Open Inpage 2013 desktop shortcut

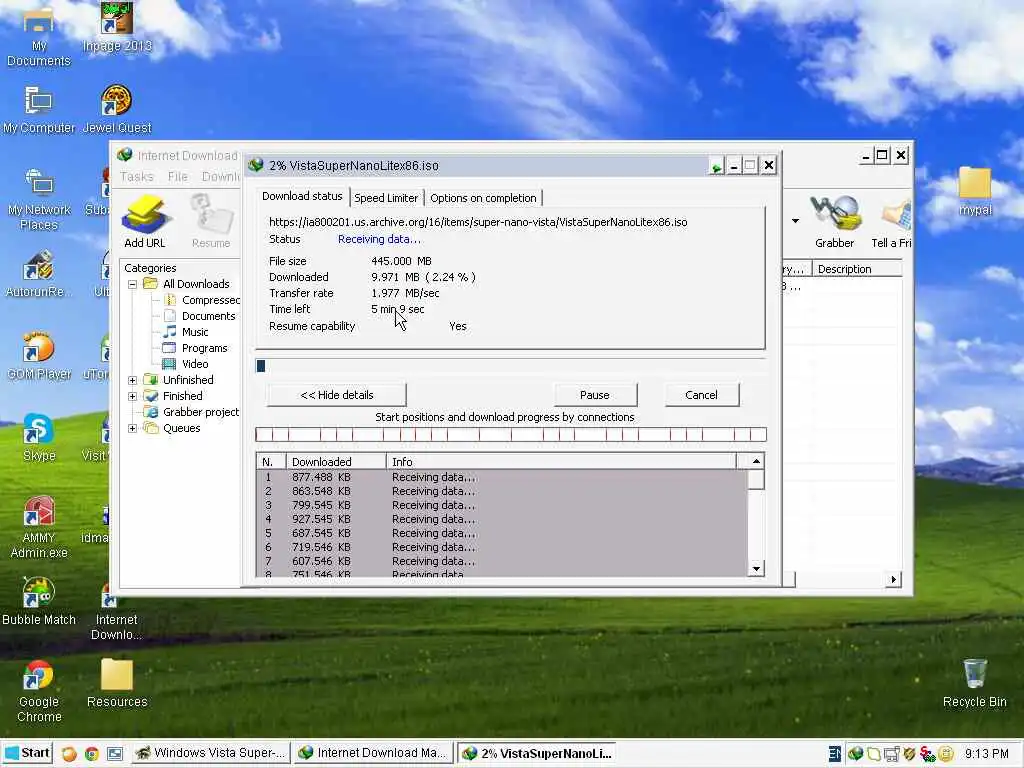117,27
